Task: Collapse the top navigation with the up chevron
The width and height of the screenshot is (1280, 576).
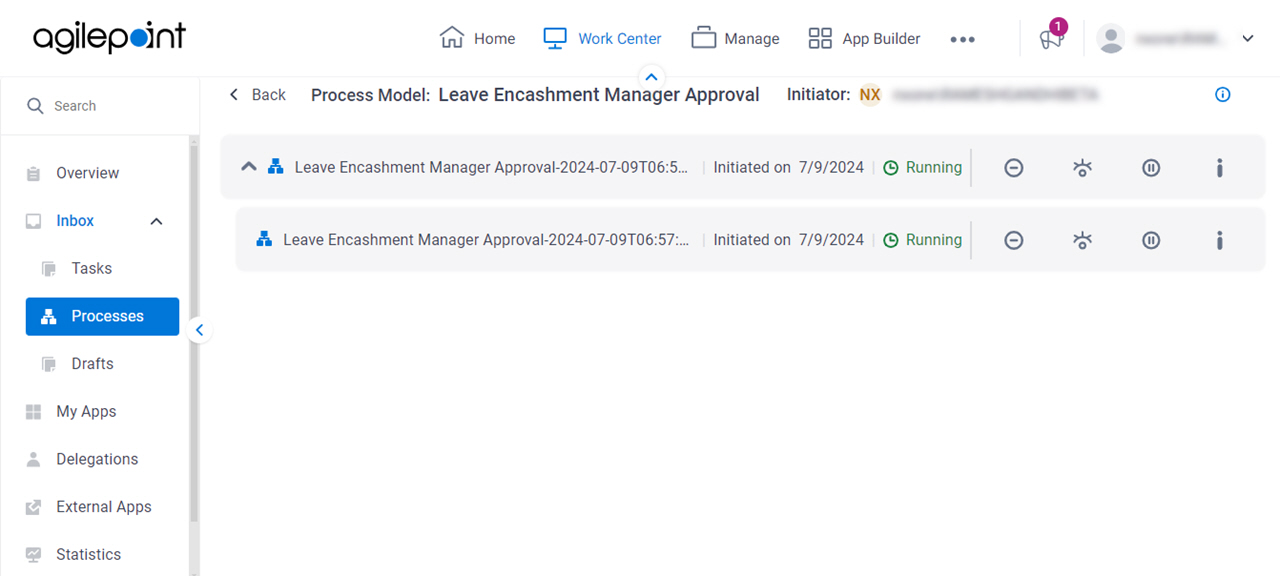Action: pos(651,77)
